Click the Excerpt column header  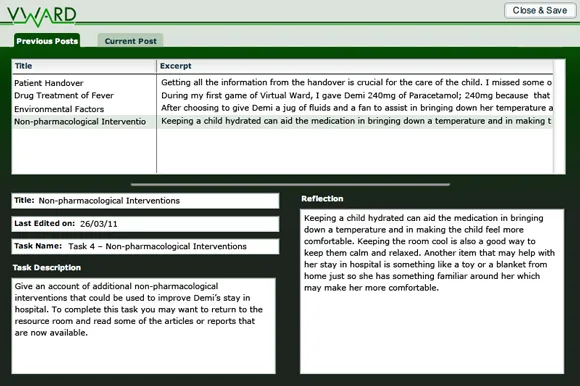click(x=355, y=66)
